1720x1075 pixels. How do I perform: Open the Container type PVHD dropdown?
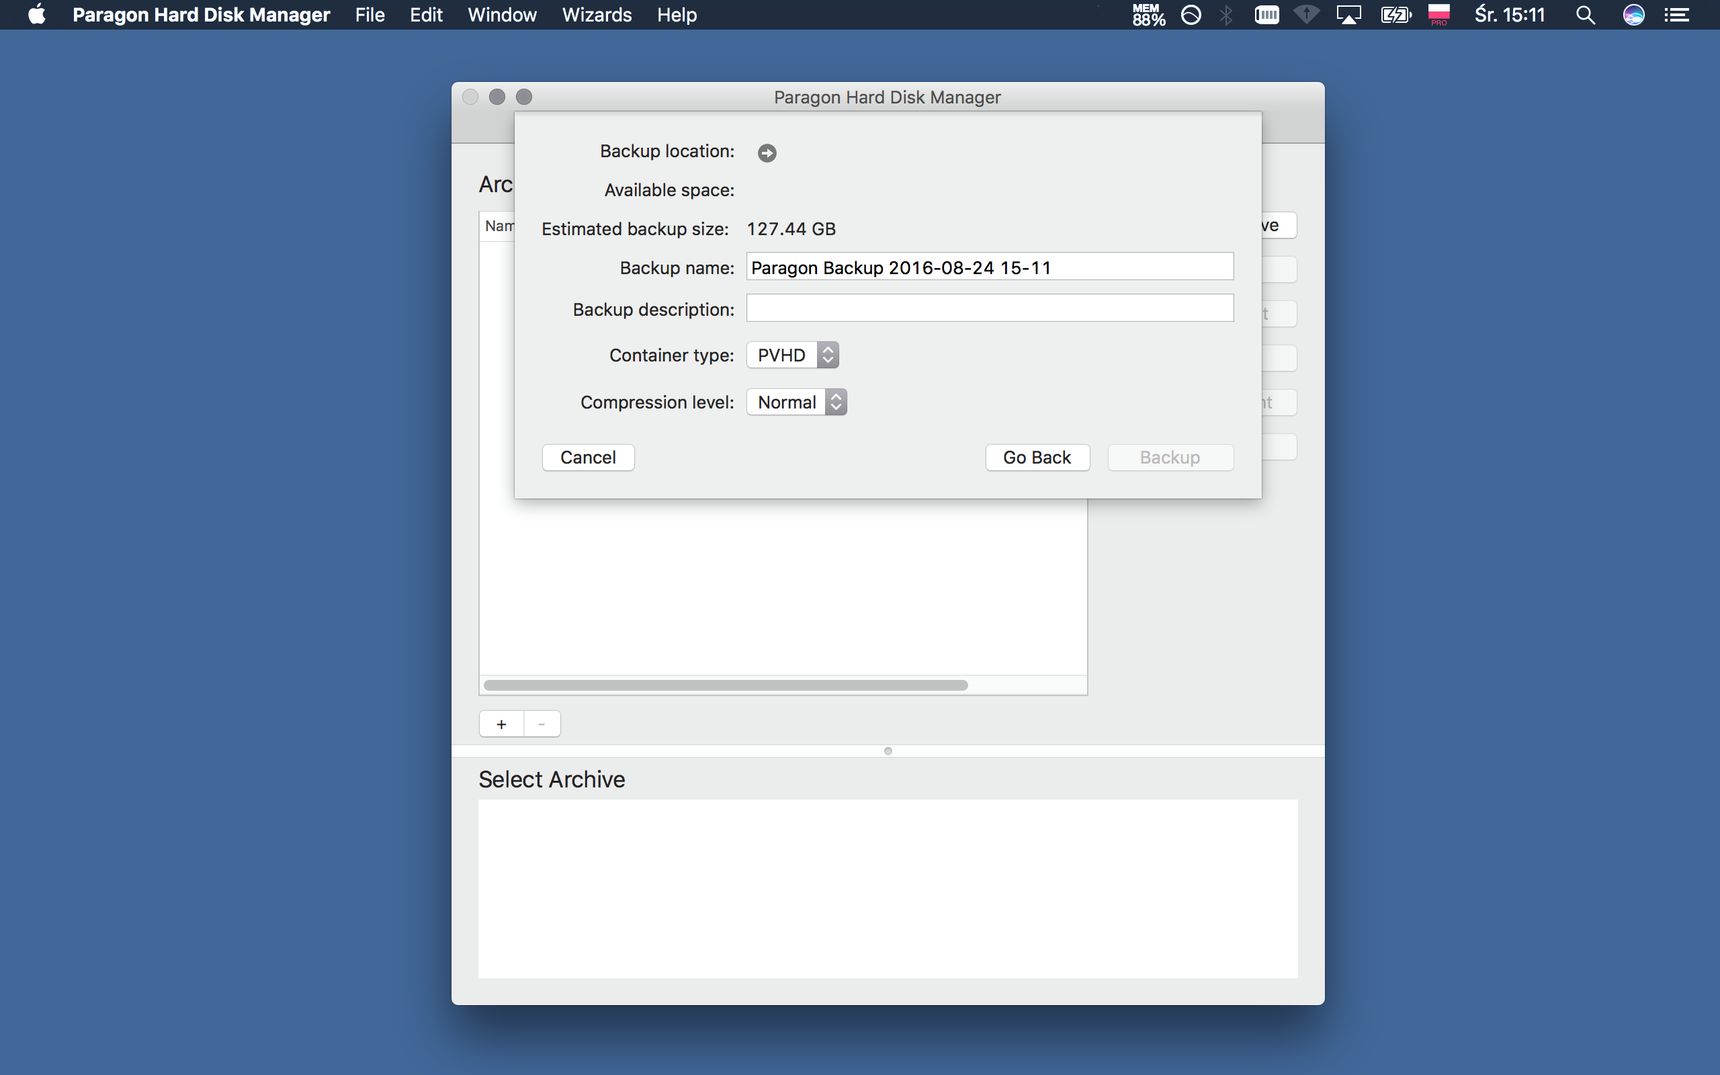pos(792,355)
